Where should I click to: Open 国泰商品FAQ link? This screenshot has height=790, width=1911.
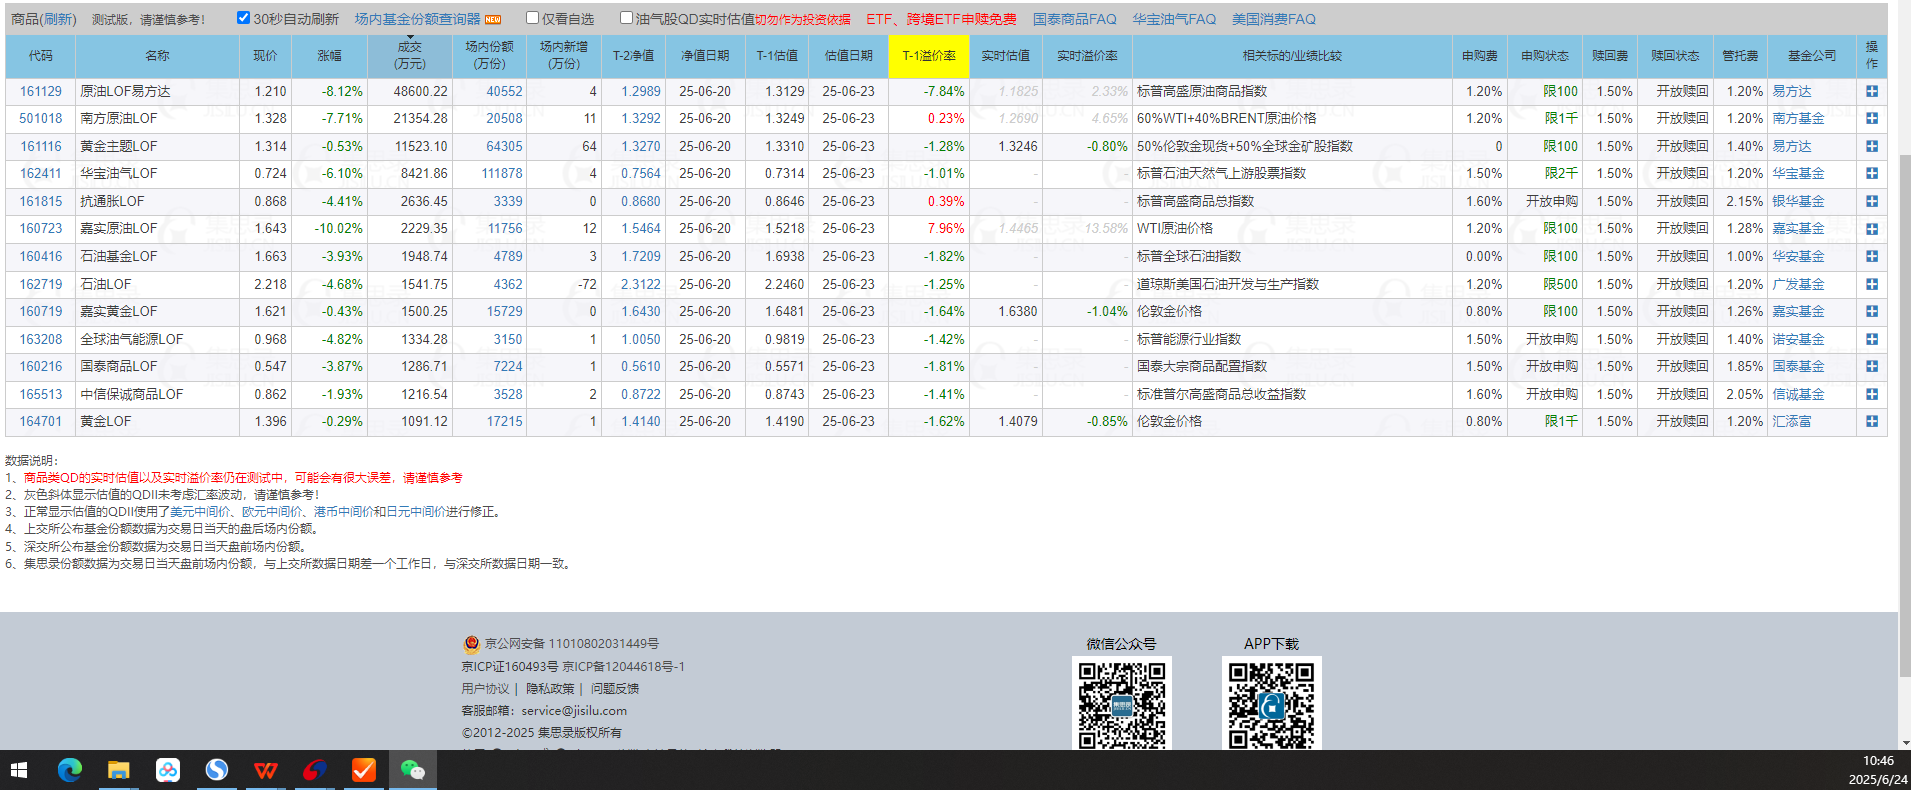point(1074,19)
